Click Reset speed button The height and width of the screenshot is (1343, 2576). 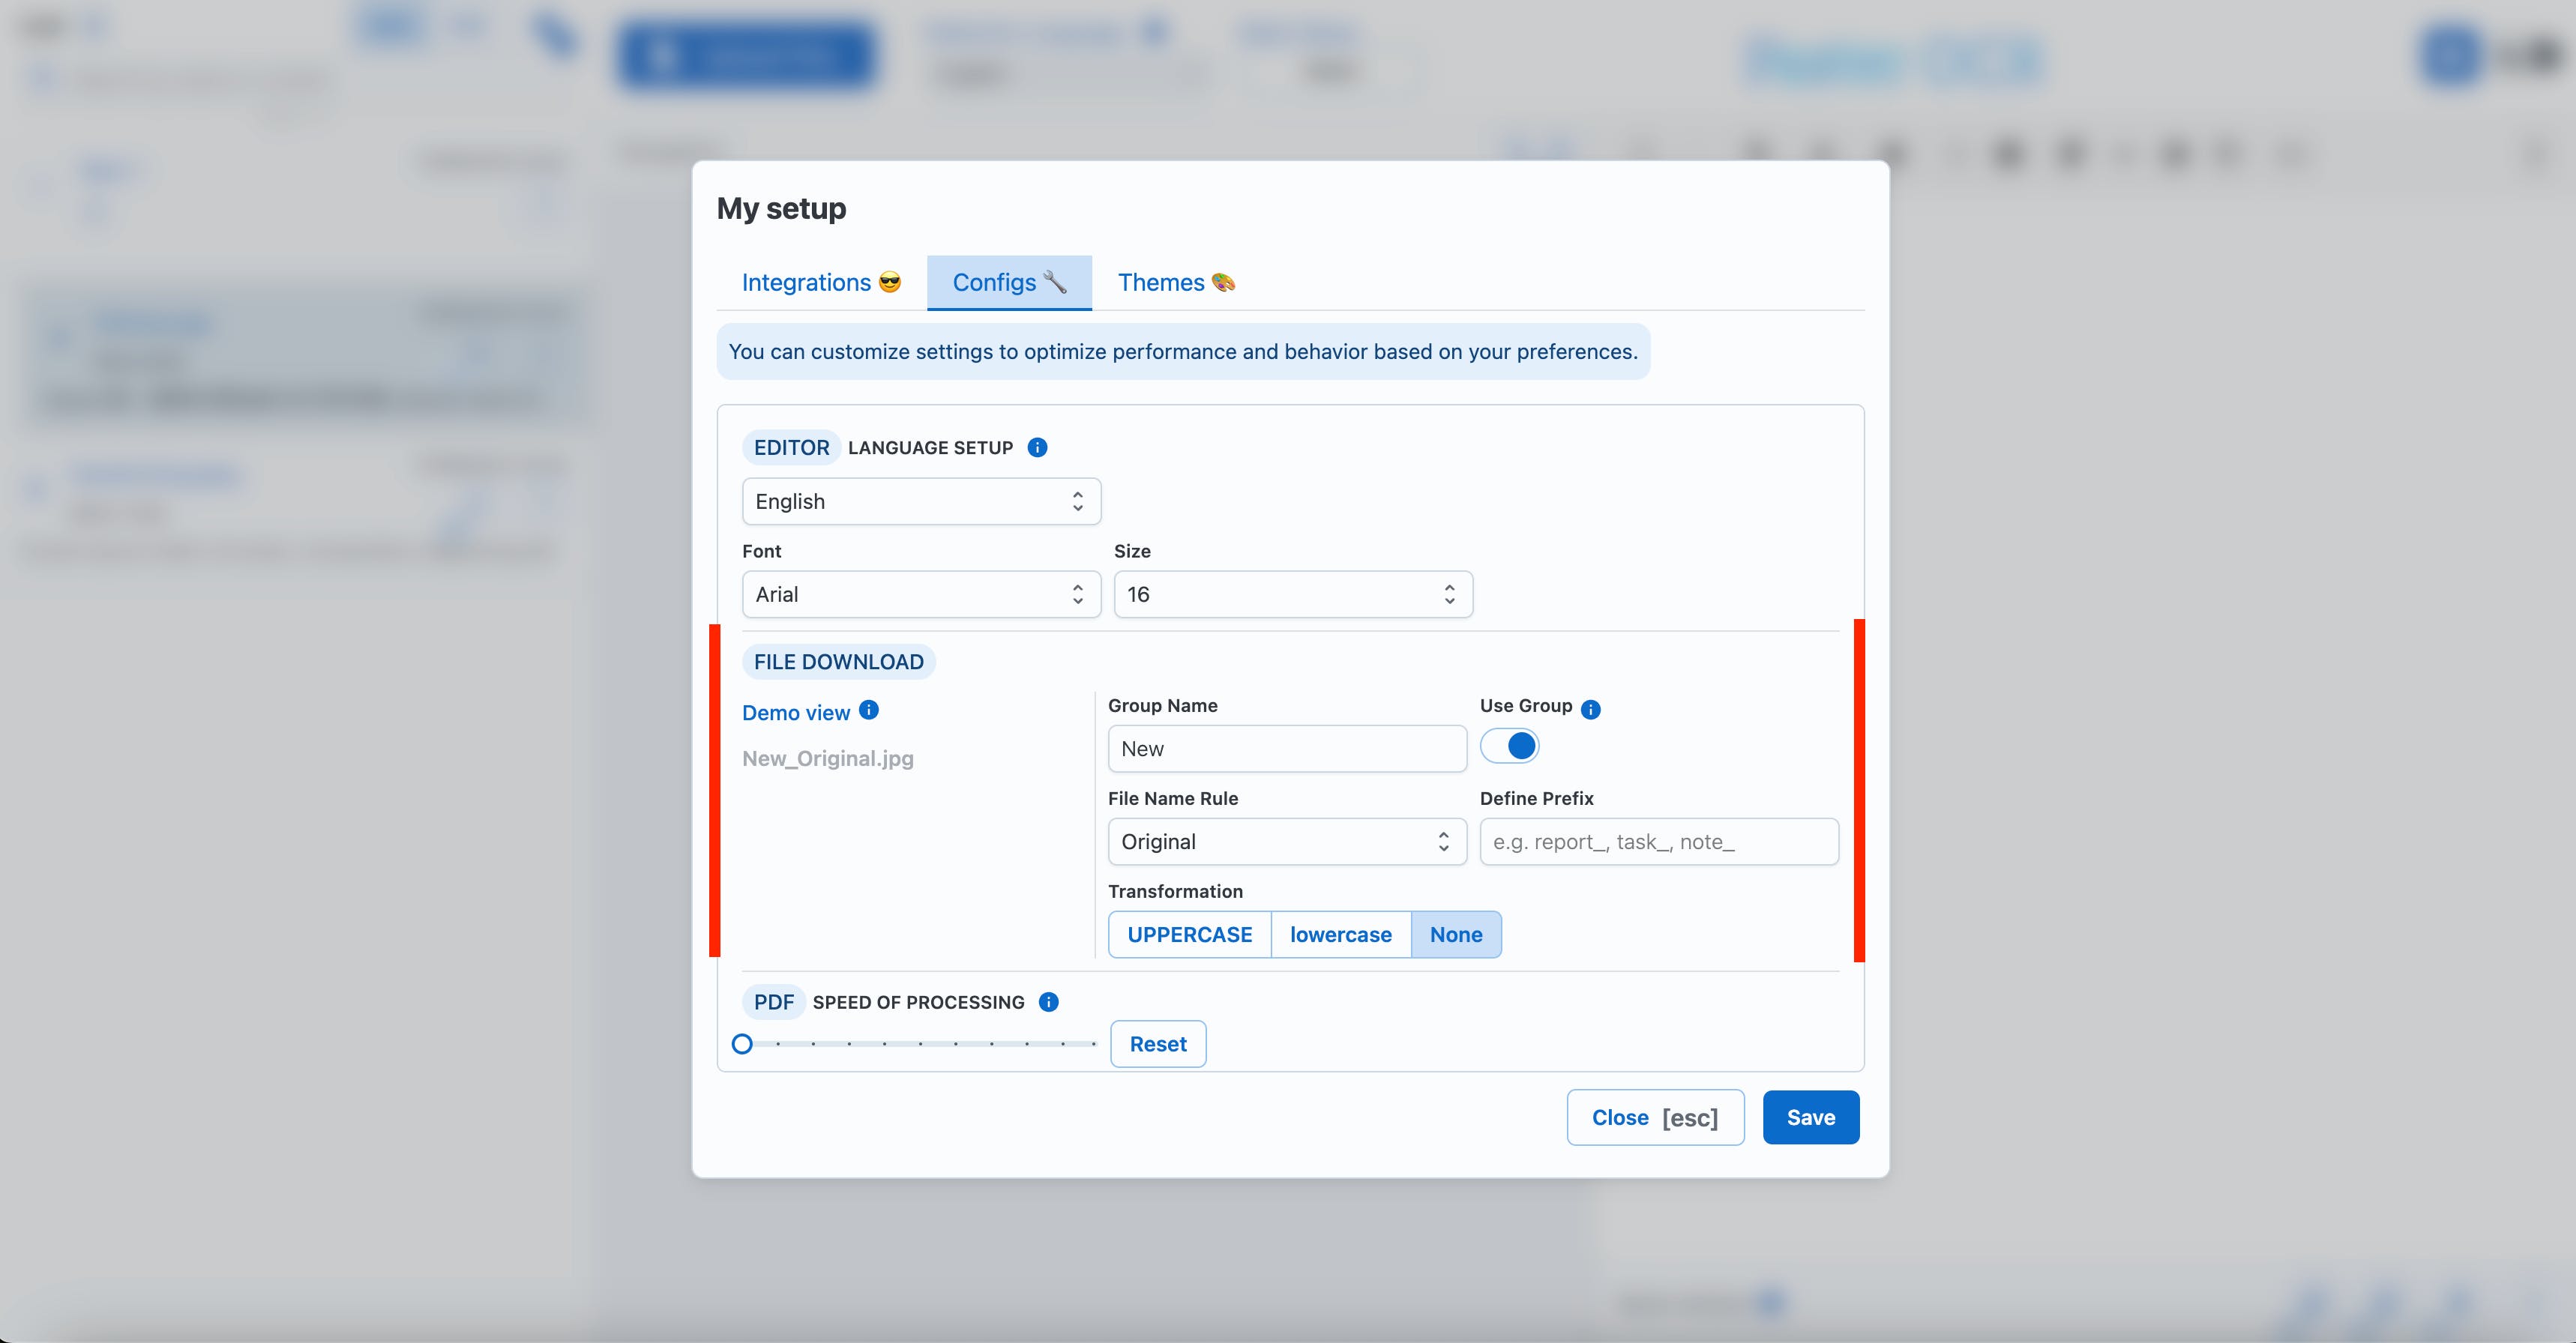tap(1158, 1044)
